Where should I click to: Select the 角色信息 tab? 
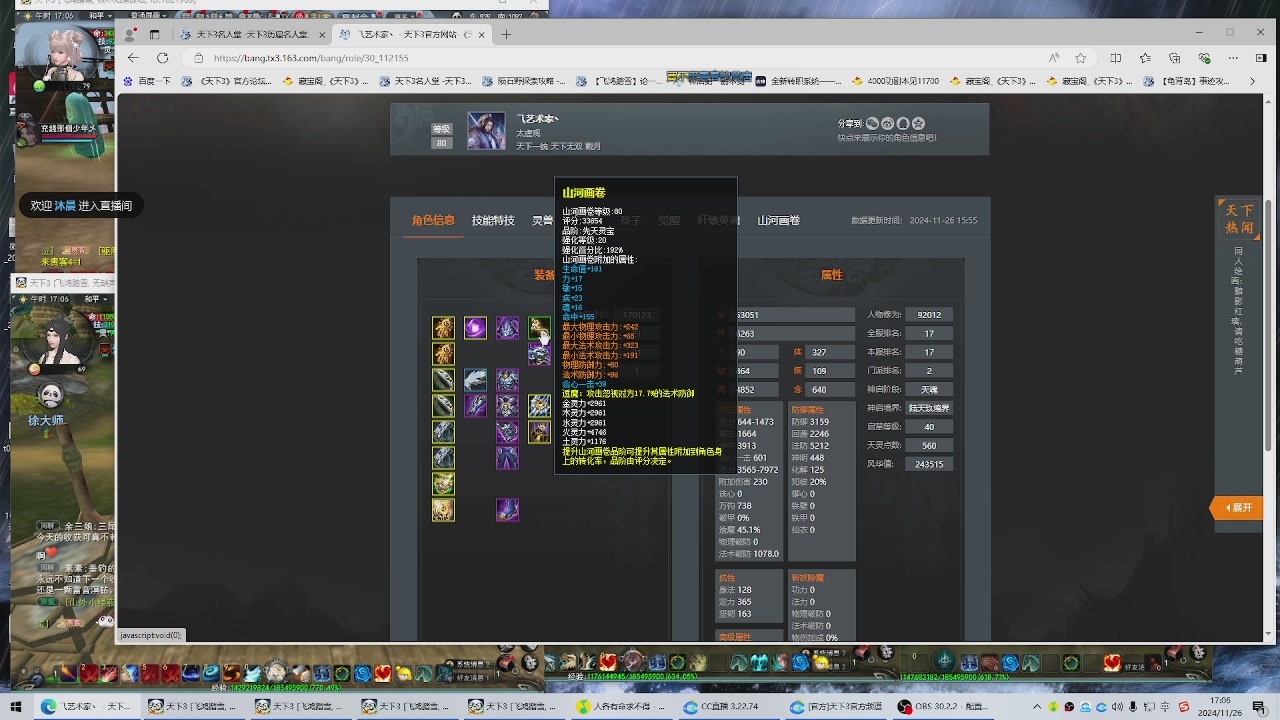point(433,220)
